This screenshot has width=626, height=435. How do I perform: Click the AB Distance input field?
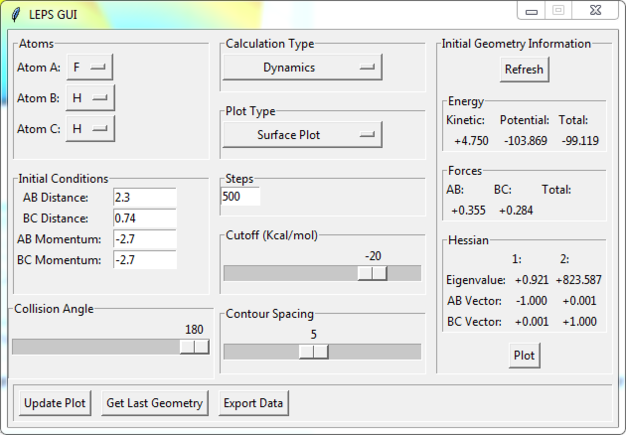point(145,198)
